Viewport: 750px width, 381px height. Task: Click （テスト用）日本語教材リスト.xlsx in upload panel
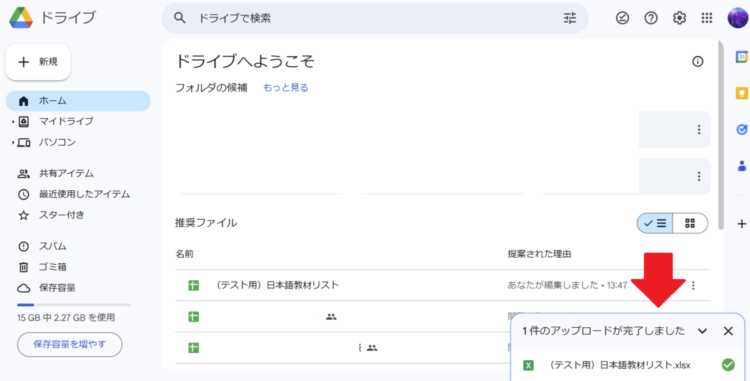pos(619,366)
